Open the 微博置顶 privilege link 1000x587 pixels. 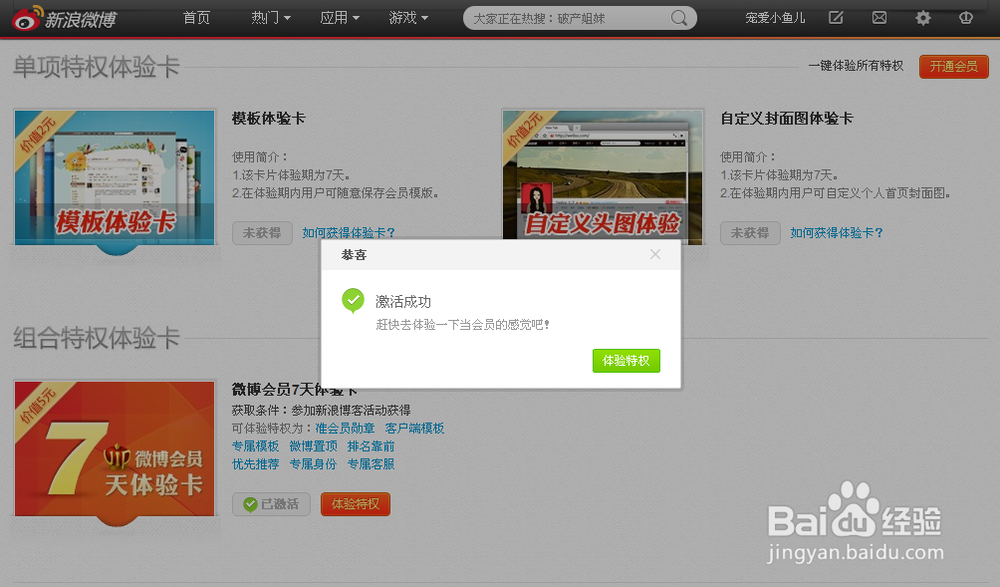313,446
